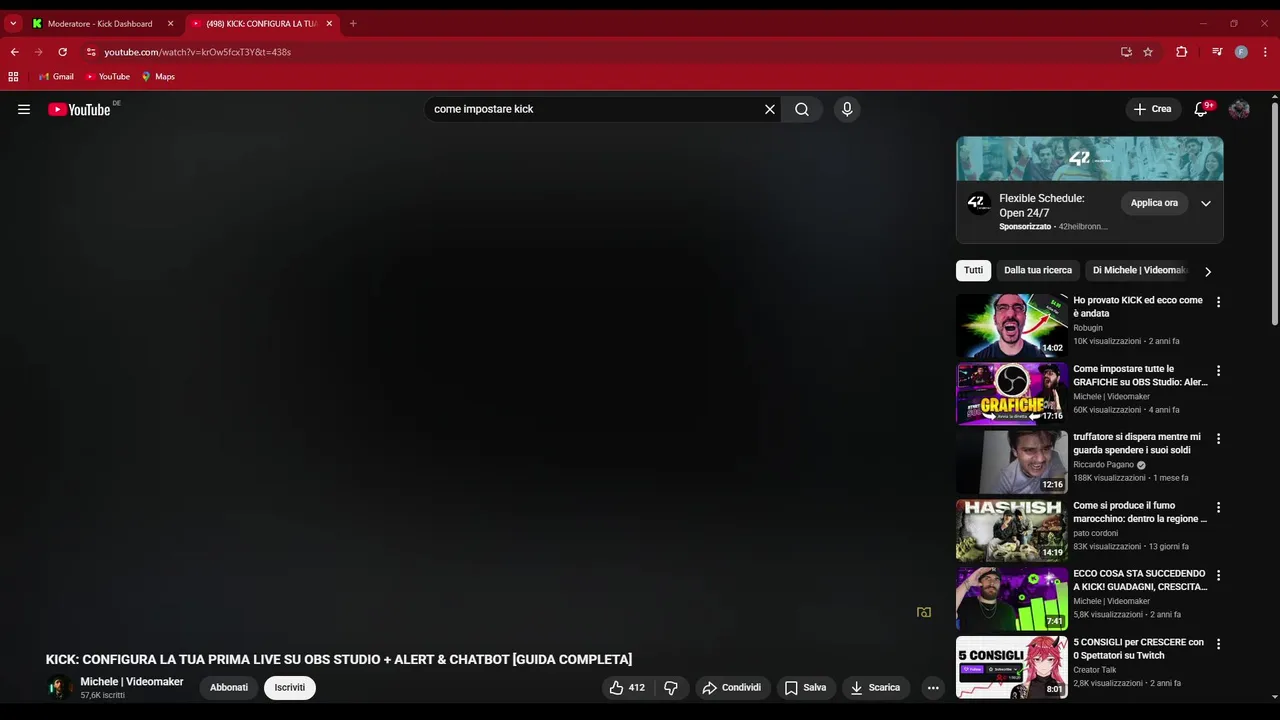Open more actions three-dot button under video
Viewport: 1280px width, 720px height.
(933, 688)
